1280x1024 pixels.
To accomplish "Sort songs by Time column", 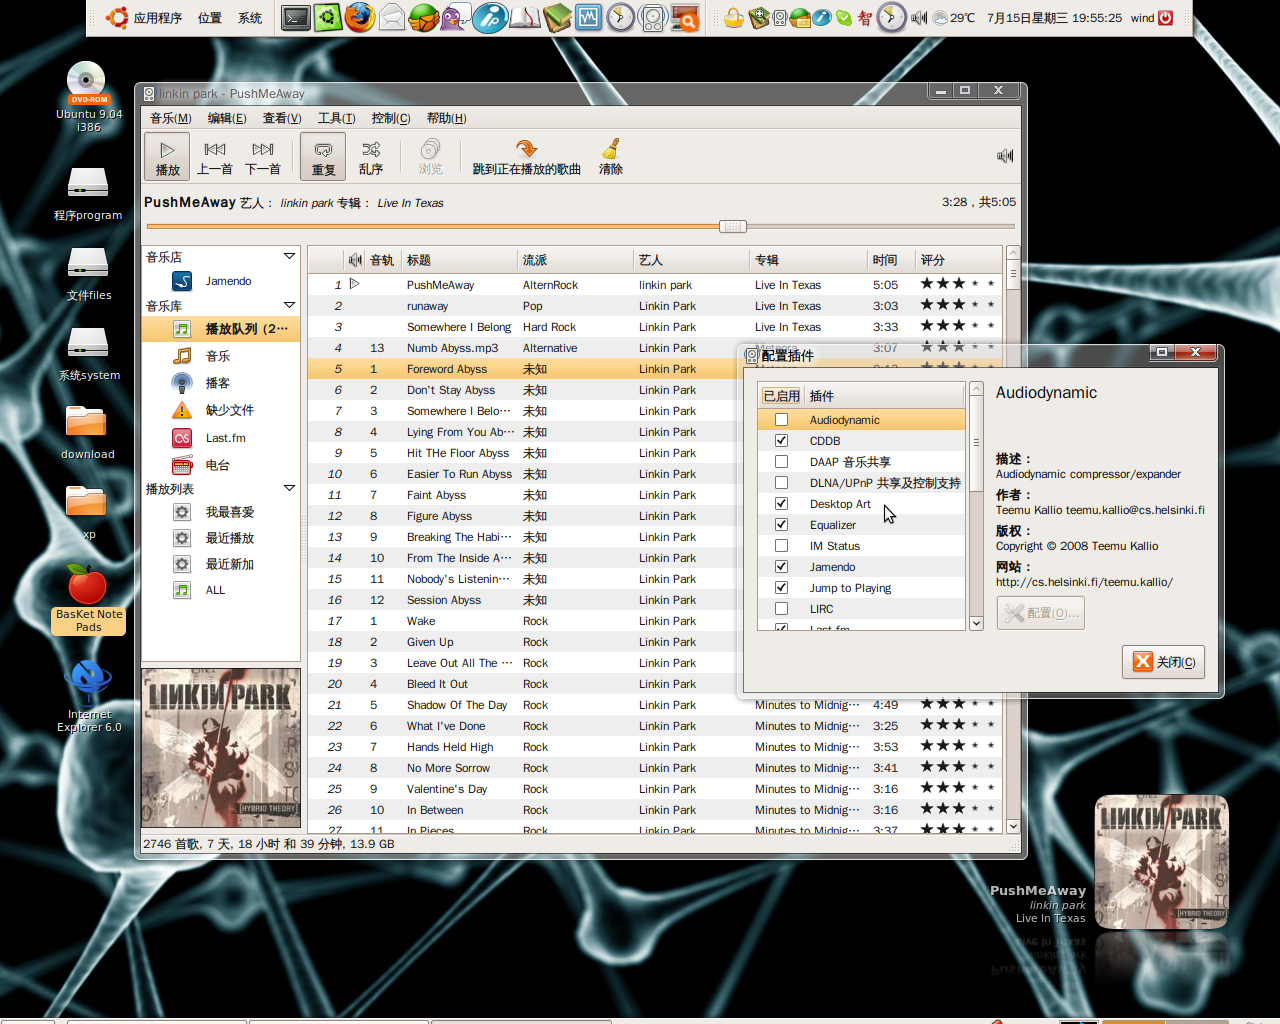I will (x=889, y=260).
